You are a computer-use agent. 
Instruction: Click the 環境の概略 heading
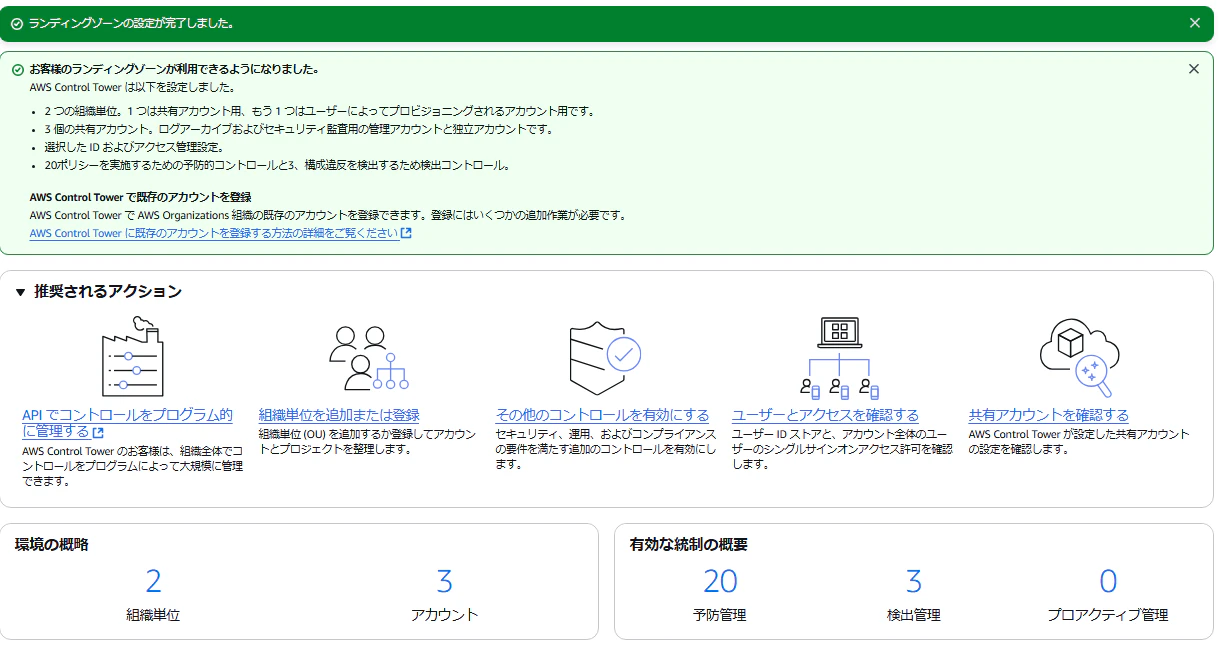point(51,545)
